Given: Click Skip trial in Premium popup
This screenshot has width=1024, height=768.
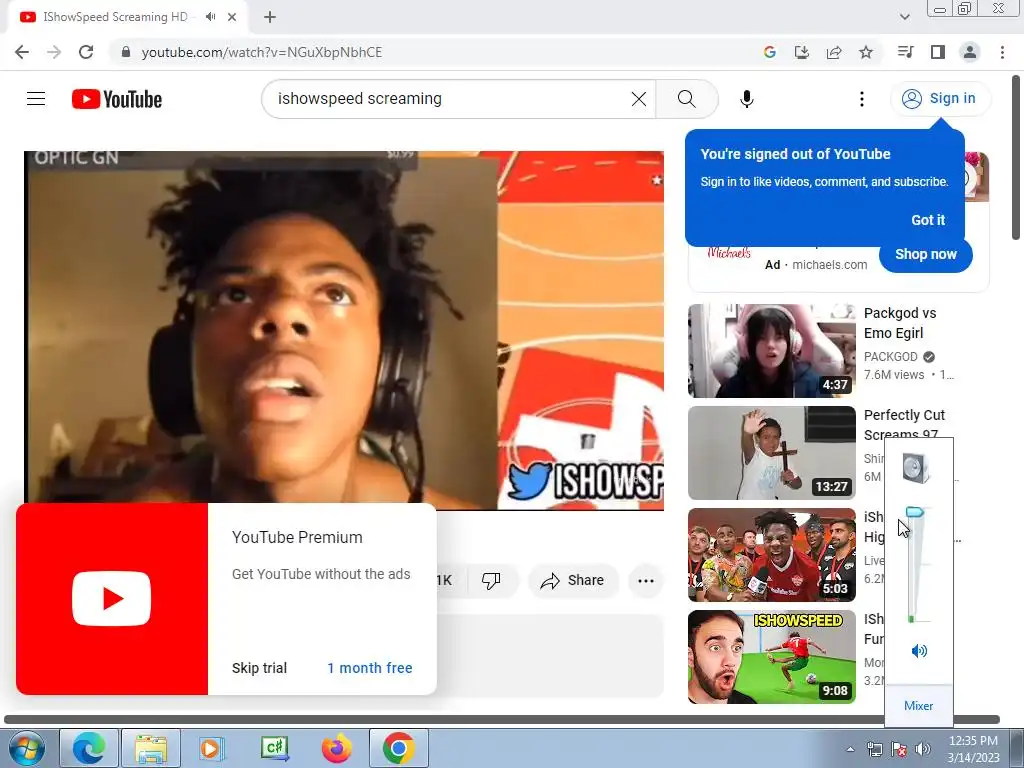Looking at the screenshot, I should tap(259, 668).
